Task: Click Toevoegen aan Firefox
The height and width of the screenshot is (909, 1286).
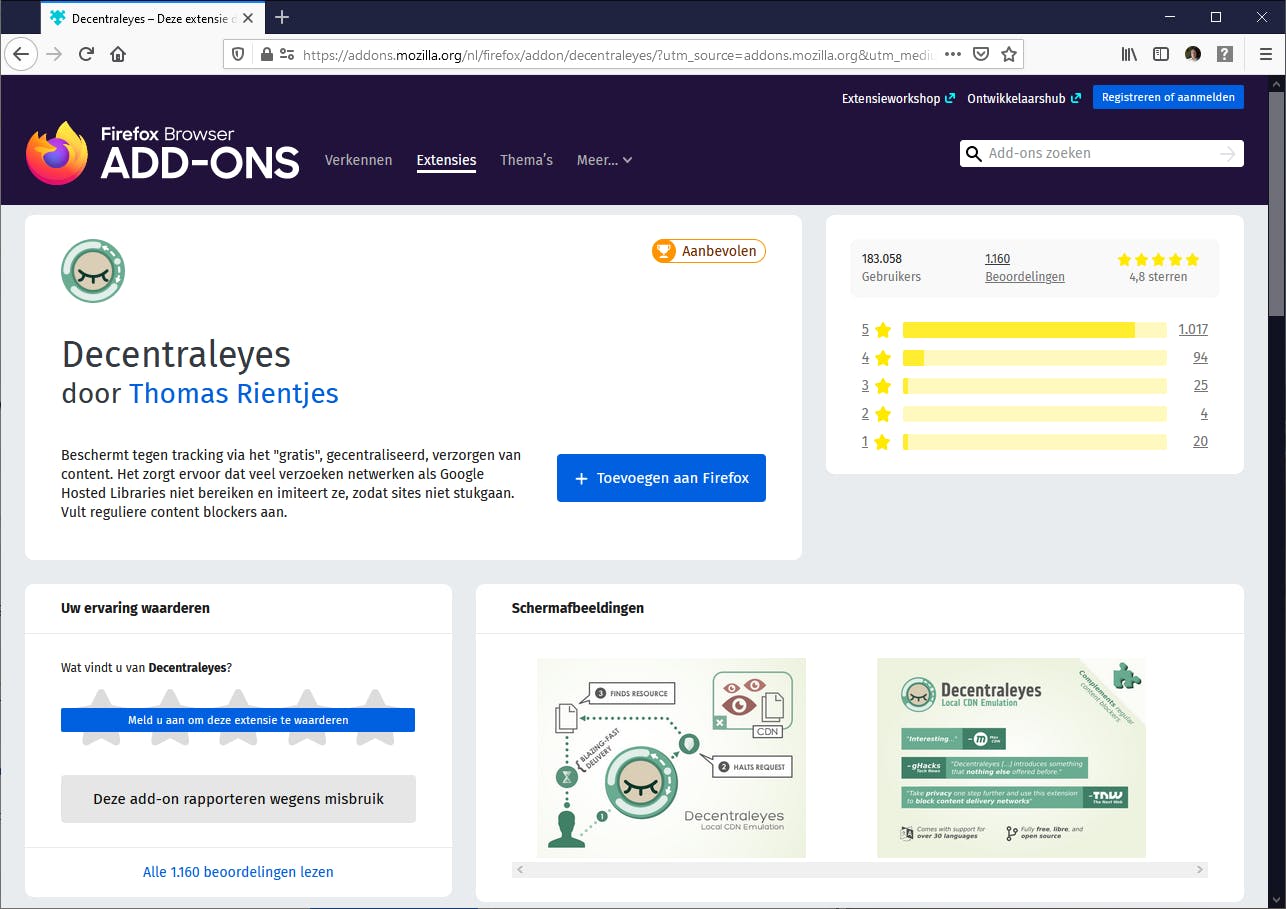Action: (661, 478)
